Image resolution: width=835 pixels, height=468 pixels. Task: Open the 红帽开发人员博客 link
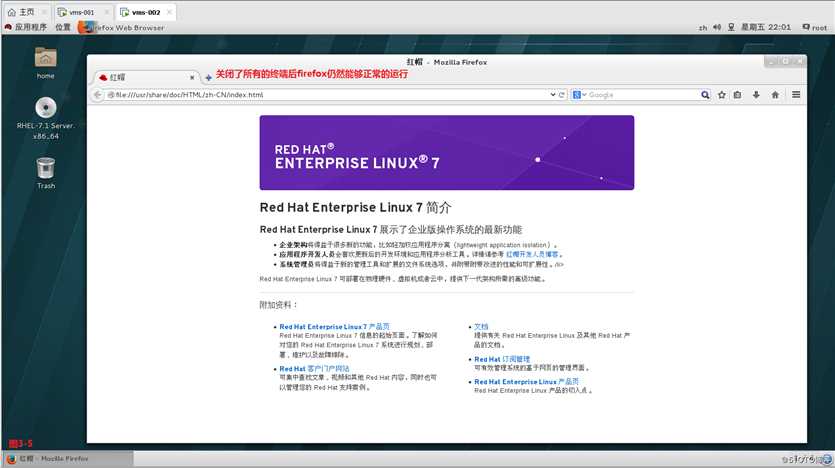click(x=532, y=255)
